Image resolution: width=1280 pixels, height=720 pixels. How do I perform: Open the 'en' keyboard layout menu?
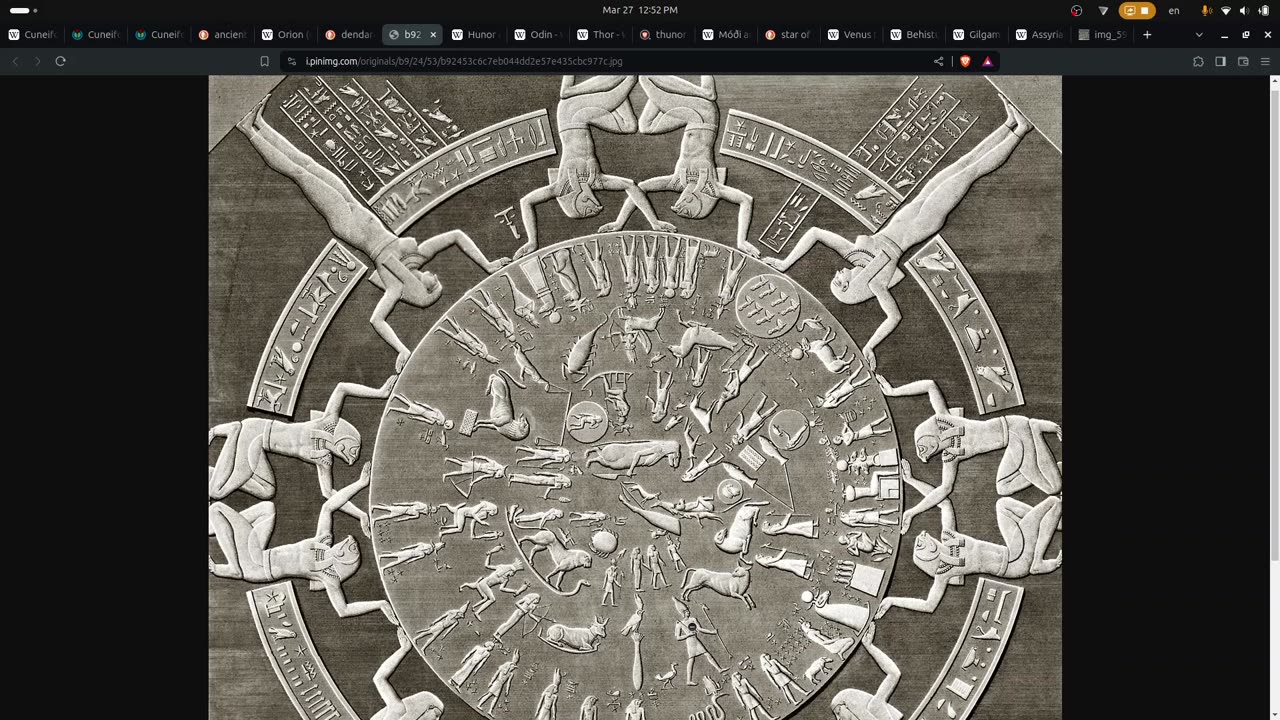tap(1174, 10)
